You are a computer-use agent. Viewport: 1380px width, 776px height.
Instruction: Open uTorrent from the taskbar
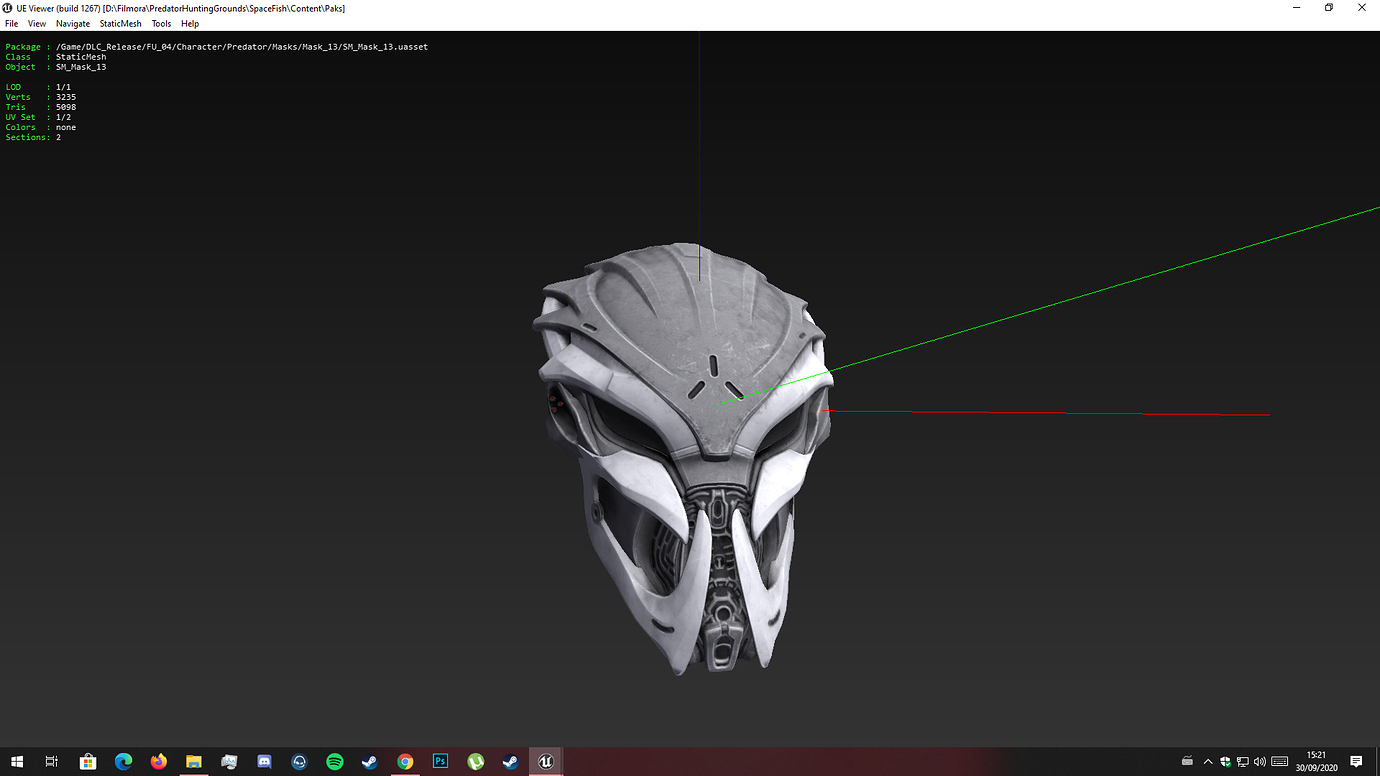(x=476, y=761)
